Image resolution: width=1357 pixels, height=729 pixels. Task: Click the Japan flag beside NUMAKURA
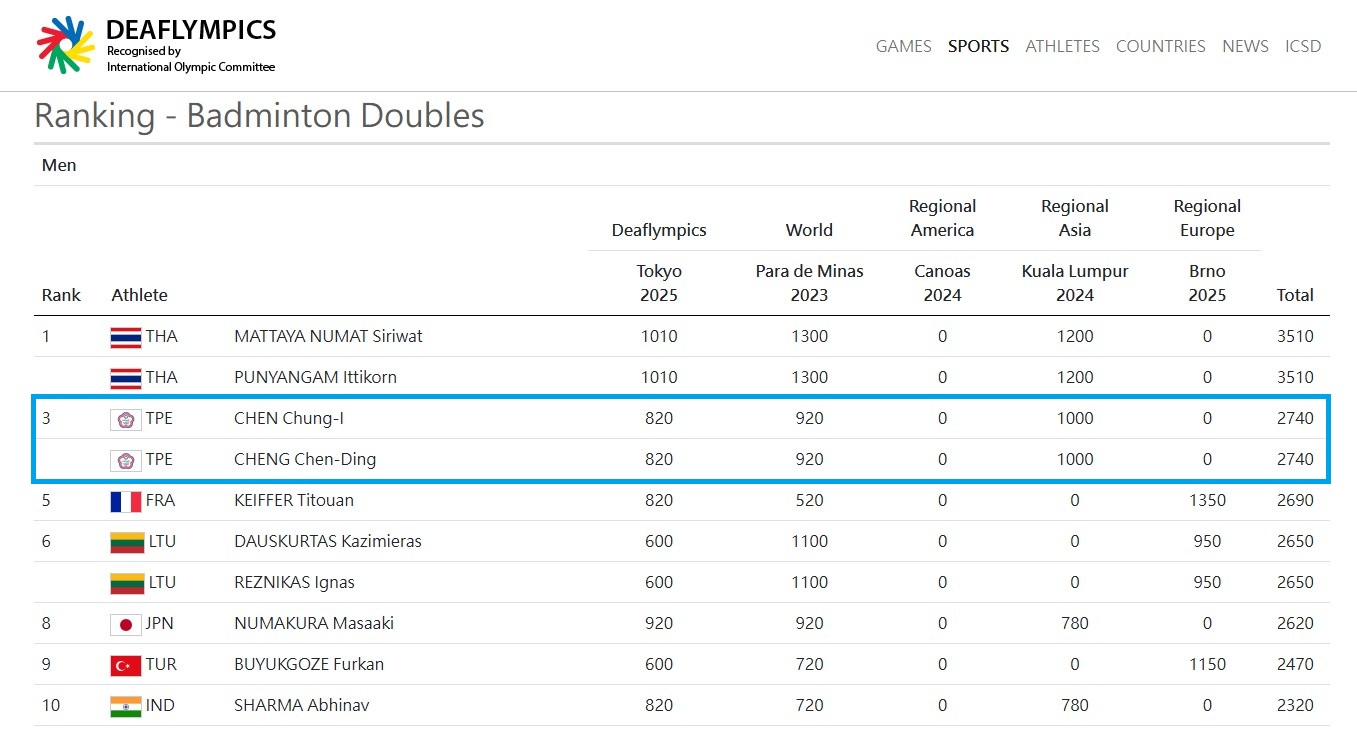[125, 624]
